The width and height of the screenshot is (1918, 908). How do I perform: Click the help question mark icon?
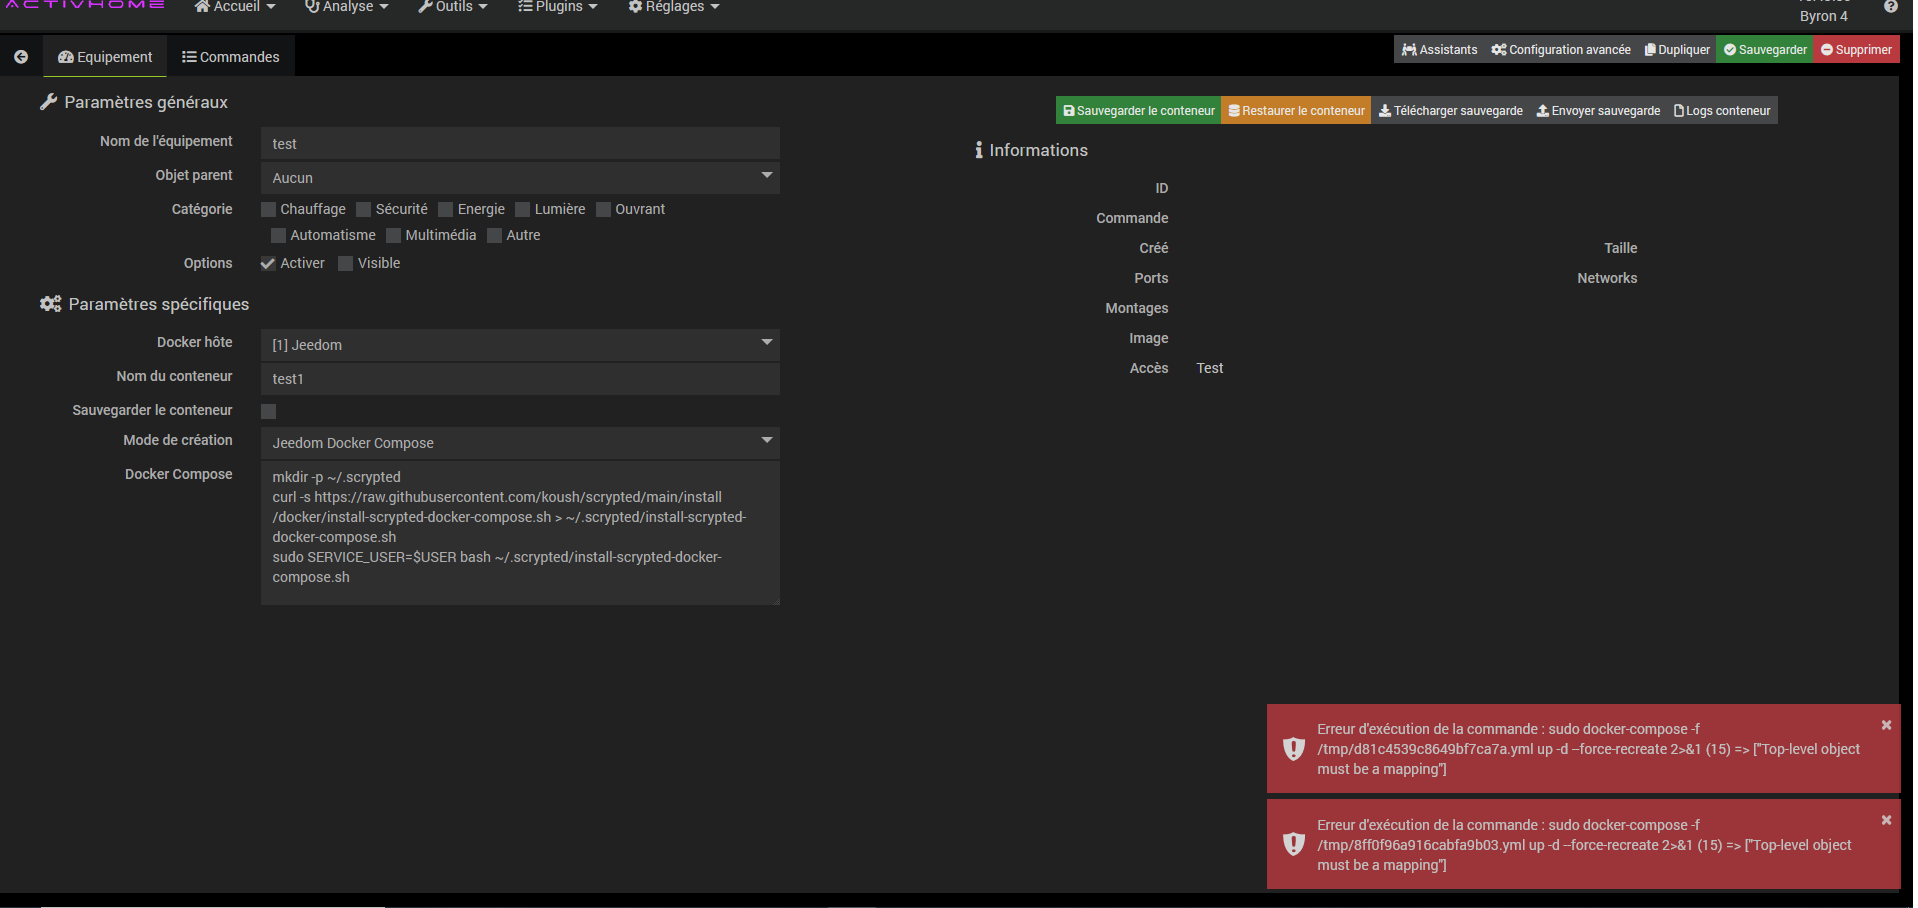[x=1890, y=7]
